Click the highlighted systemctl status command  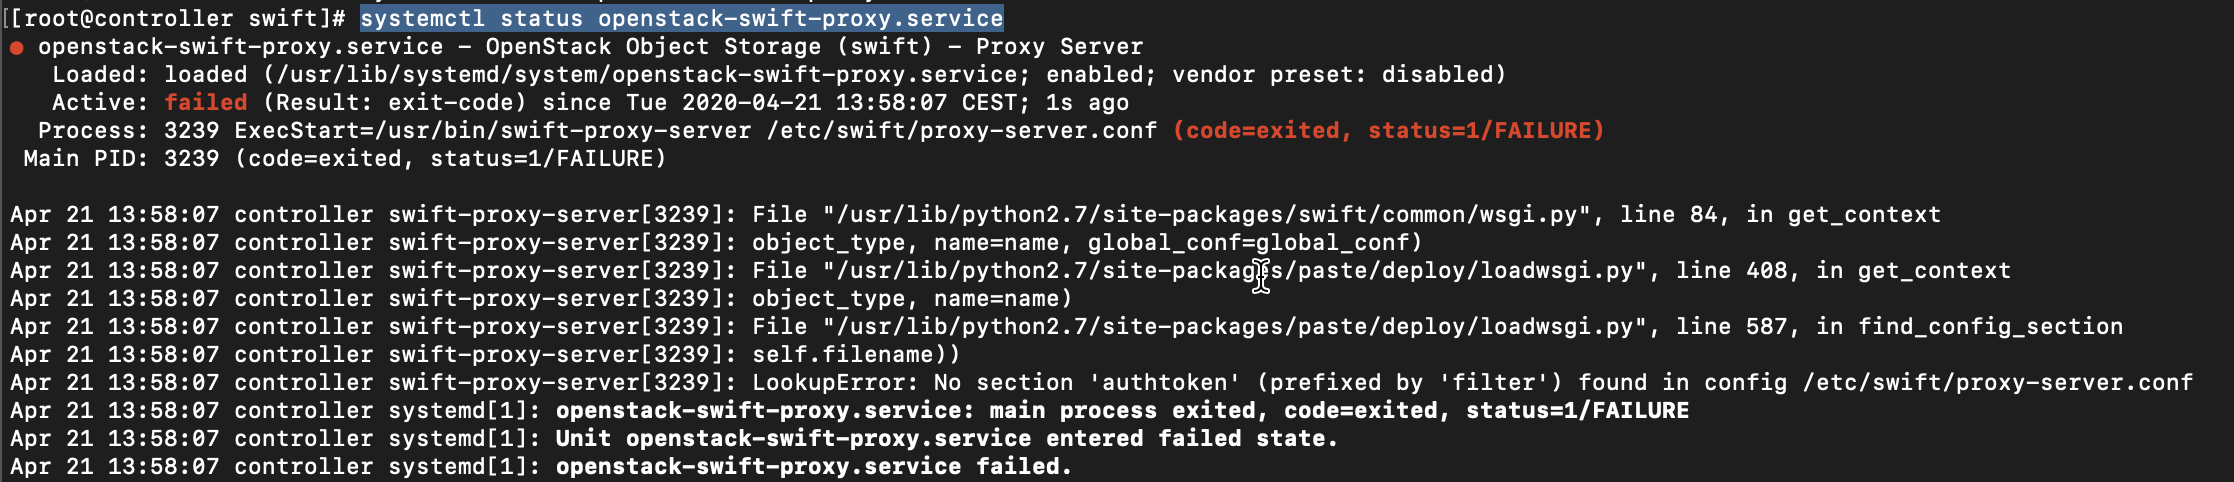[x=681, y=19]
